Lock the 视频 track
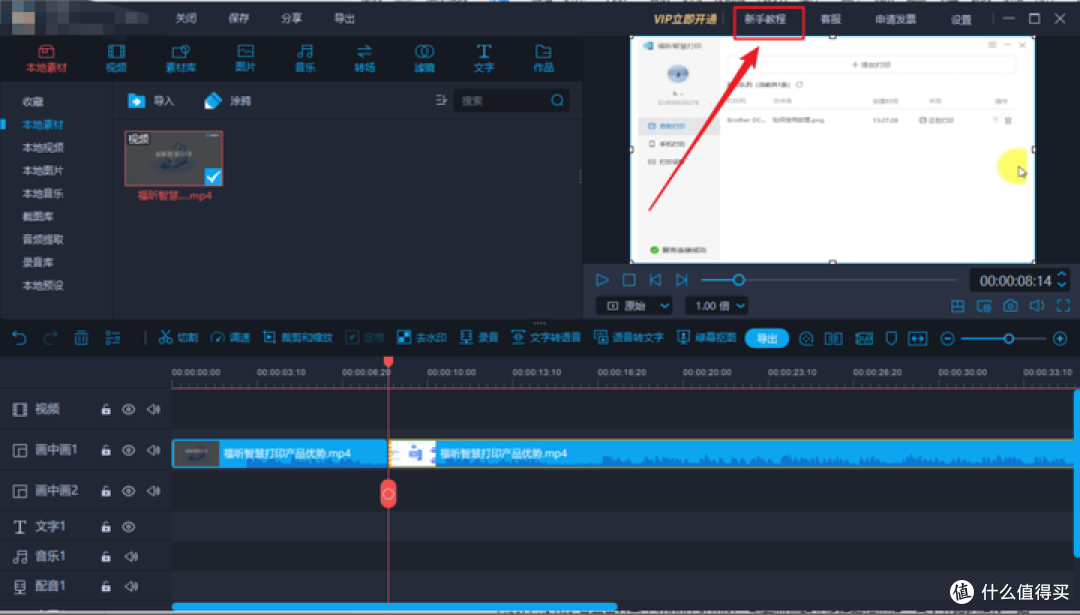Image resolution: width=1080 pixels, height=615 pixels. point(106,409)
